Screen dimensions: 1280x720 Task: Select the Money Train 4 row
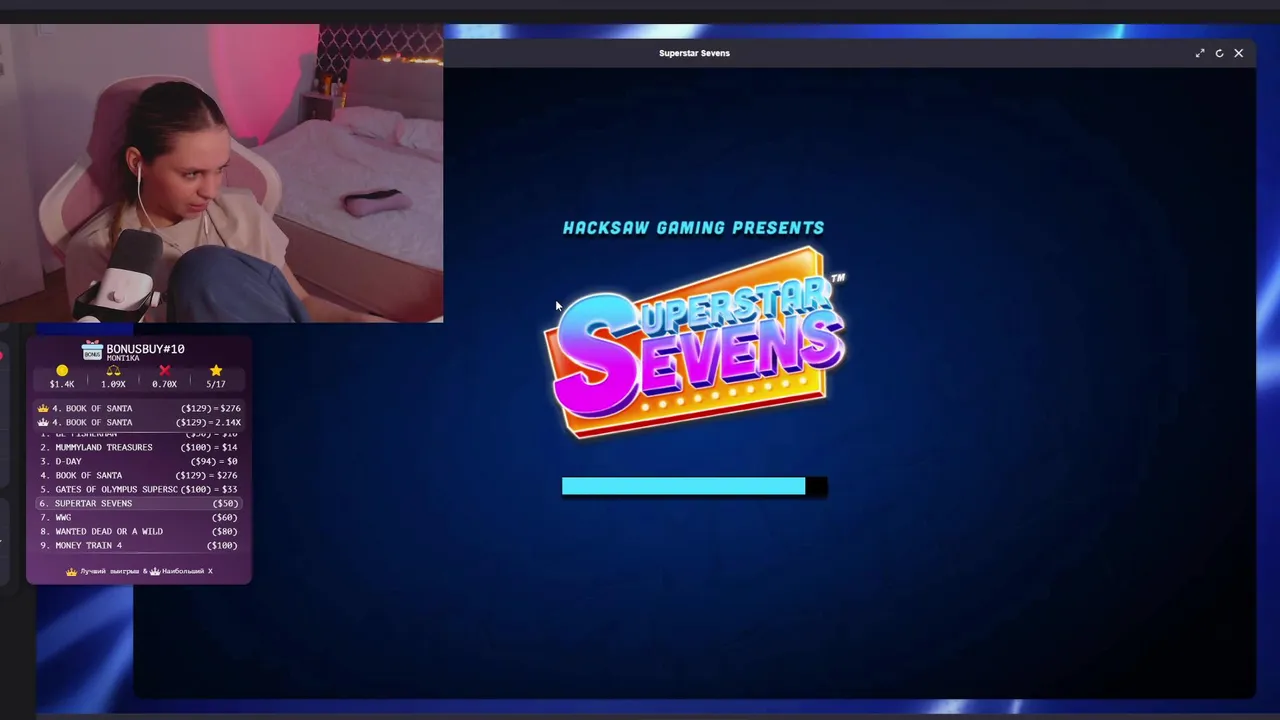pos(139,545)
